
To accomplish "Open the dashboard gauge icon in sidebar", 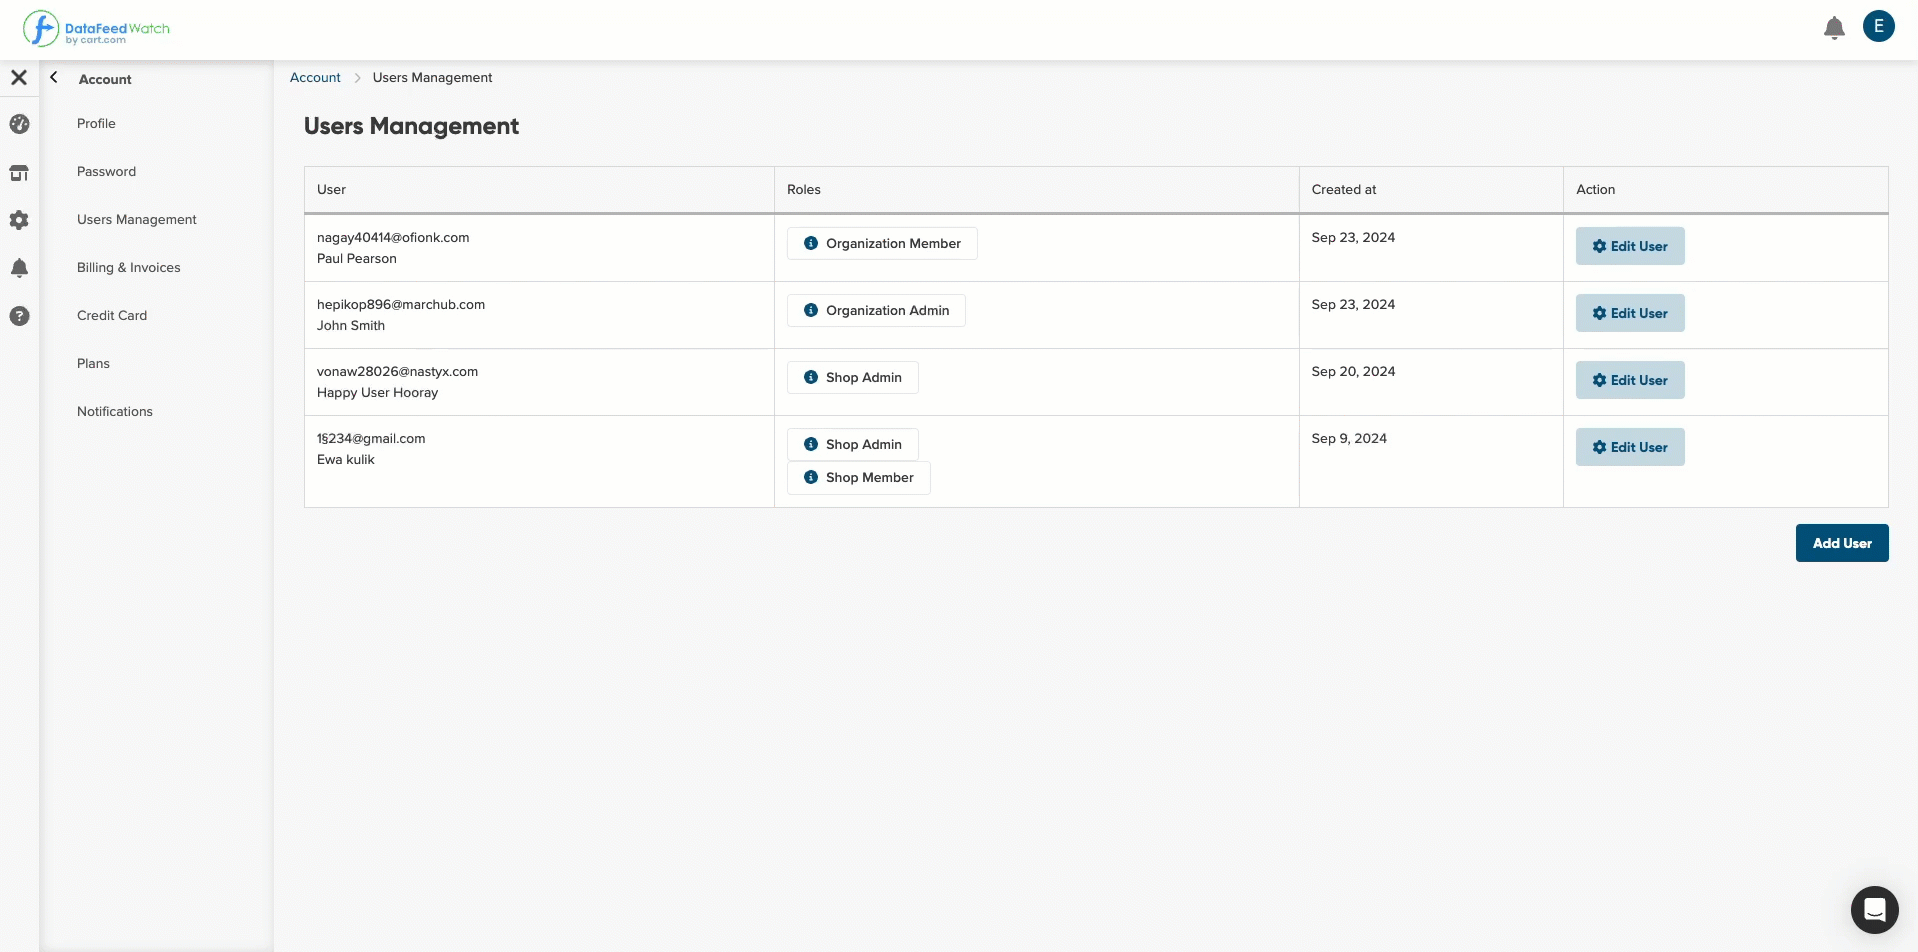I will 19,124.
